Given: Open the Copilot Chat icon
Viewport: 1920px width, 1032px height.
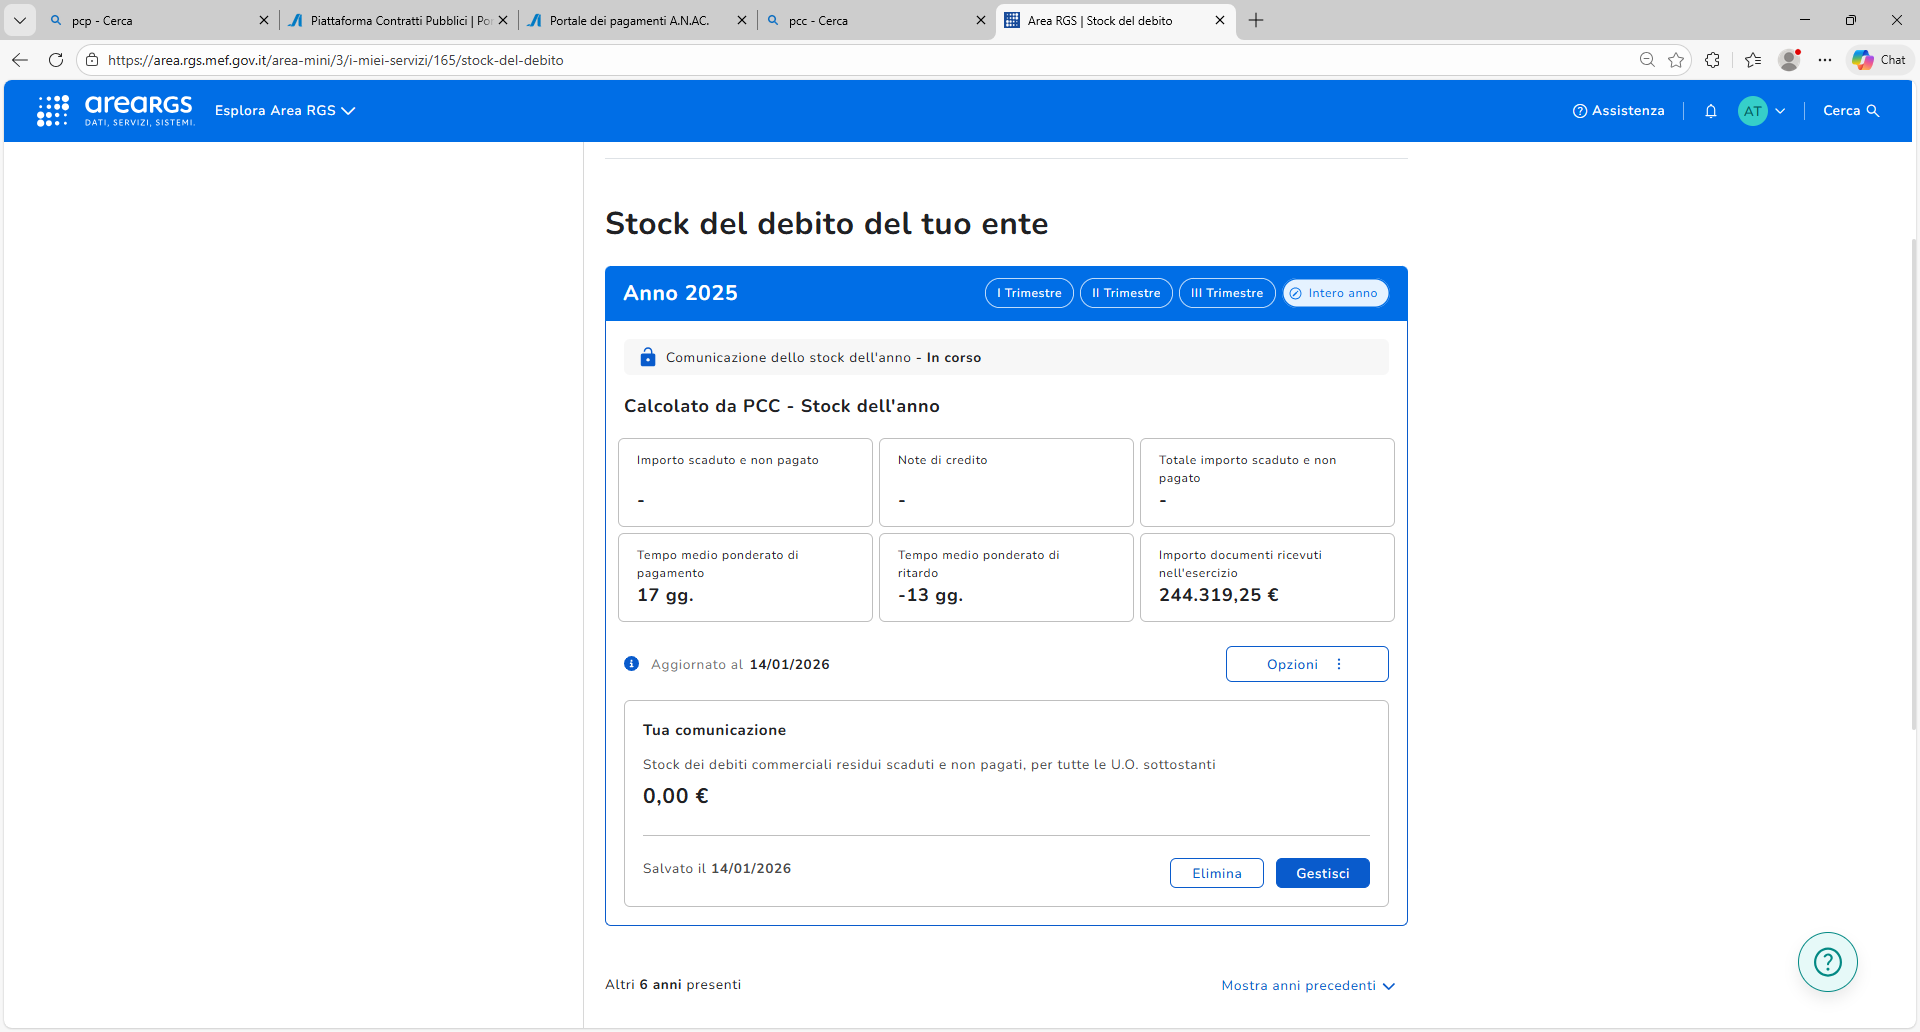Looking at the screenshot, I should tap(1879, 60).
